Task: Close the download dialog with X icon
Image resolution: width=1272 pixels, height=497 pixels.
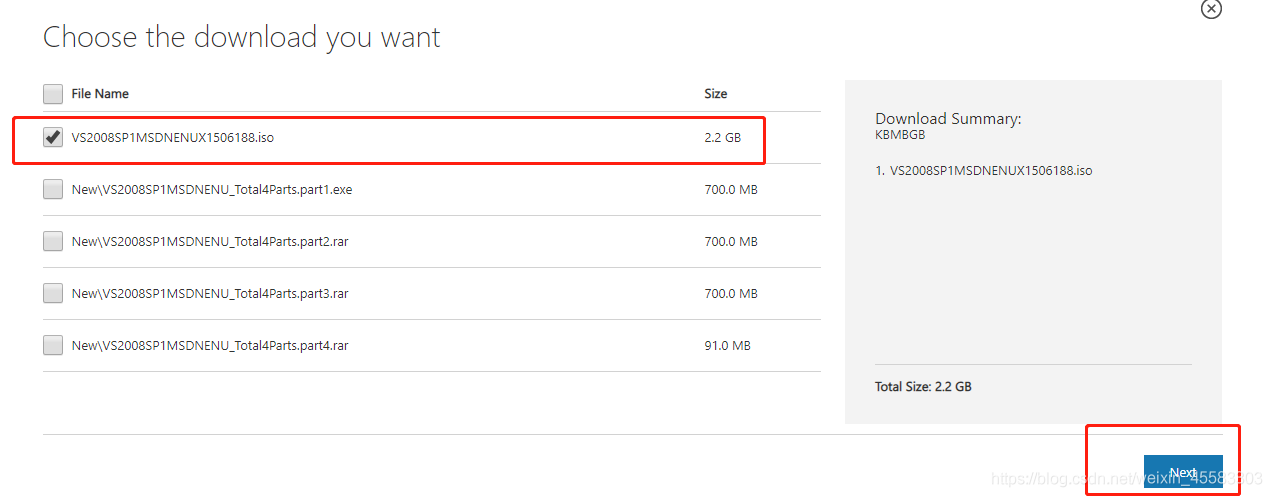Action: click(1211, 8)
